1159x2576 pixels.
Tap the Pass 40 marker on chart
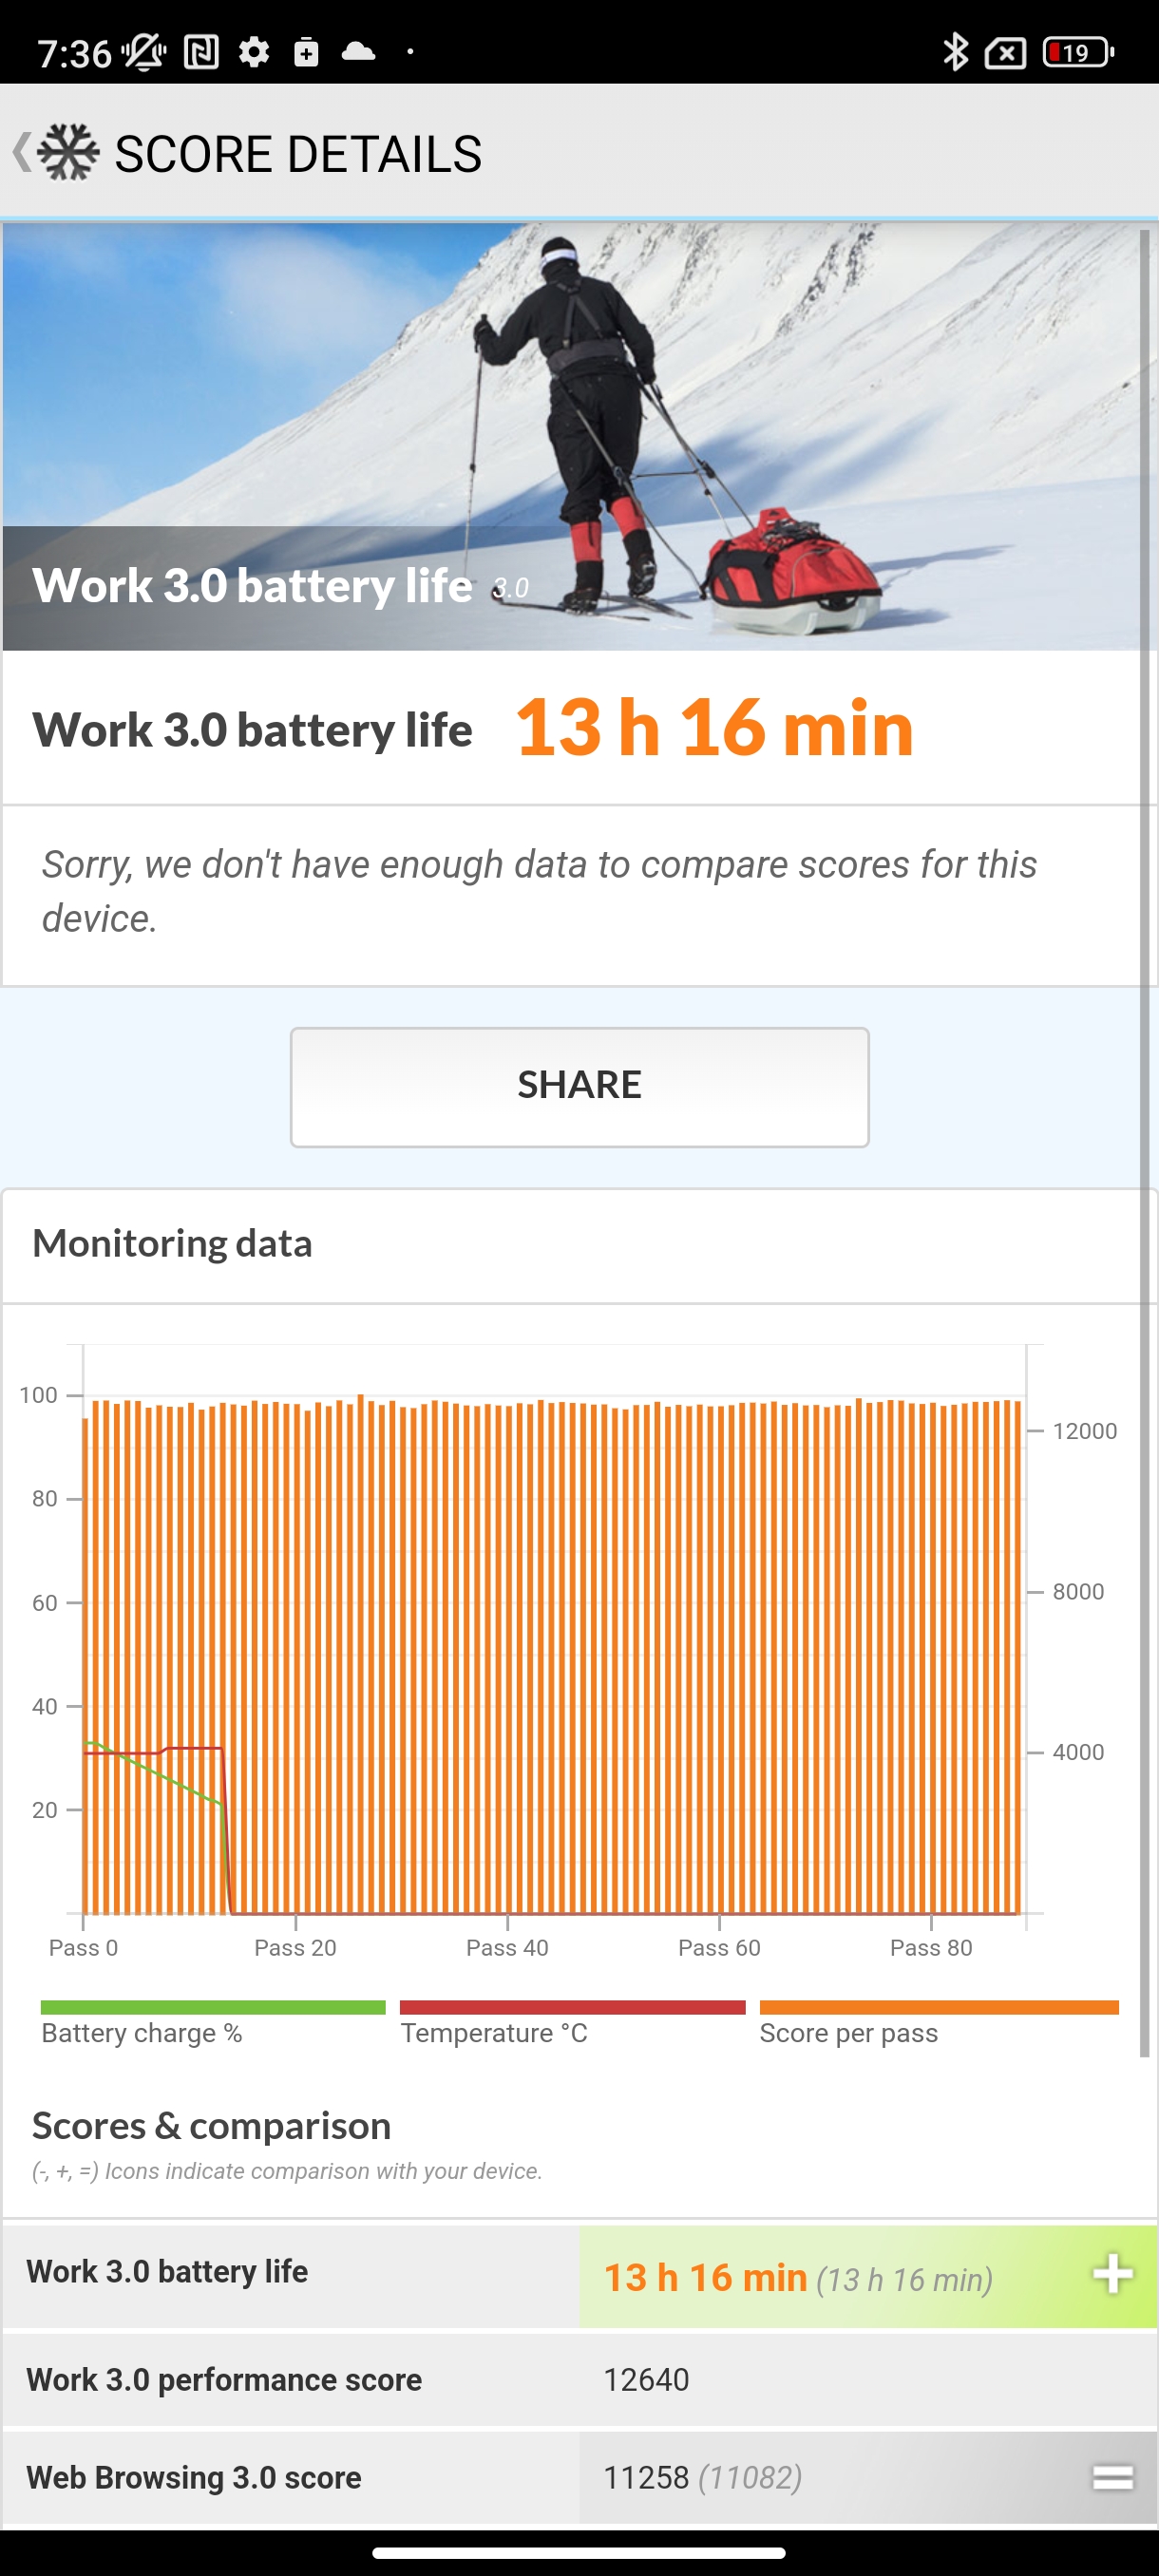507,1947
